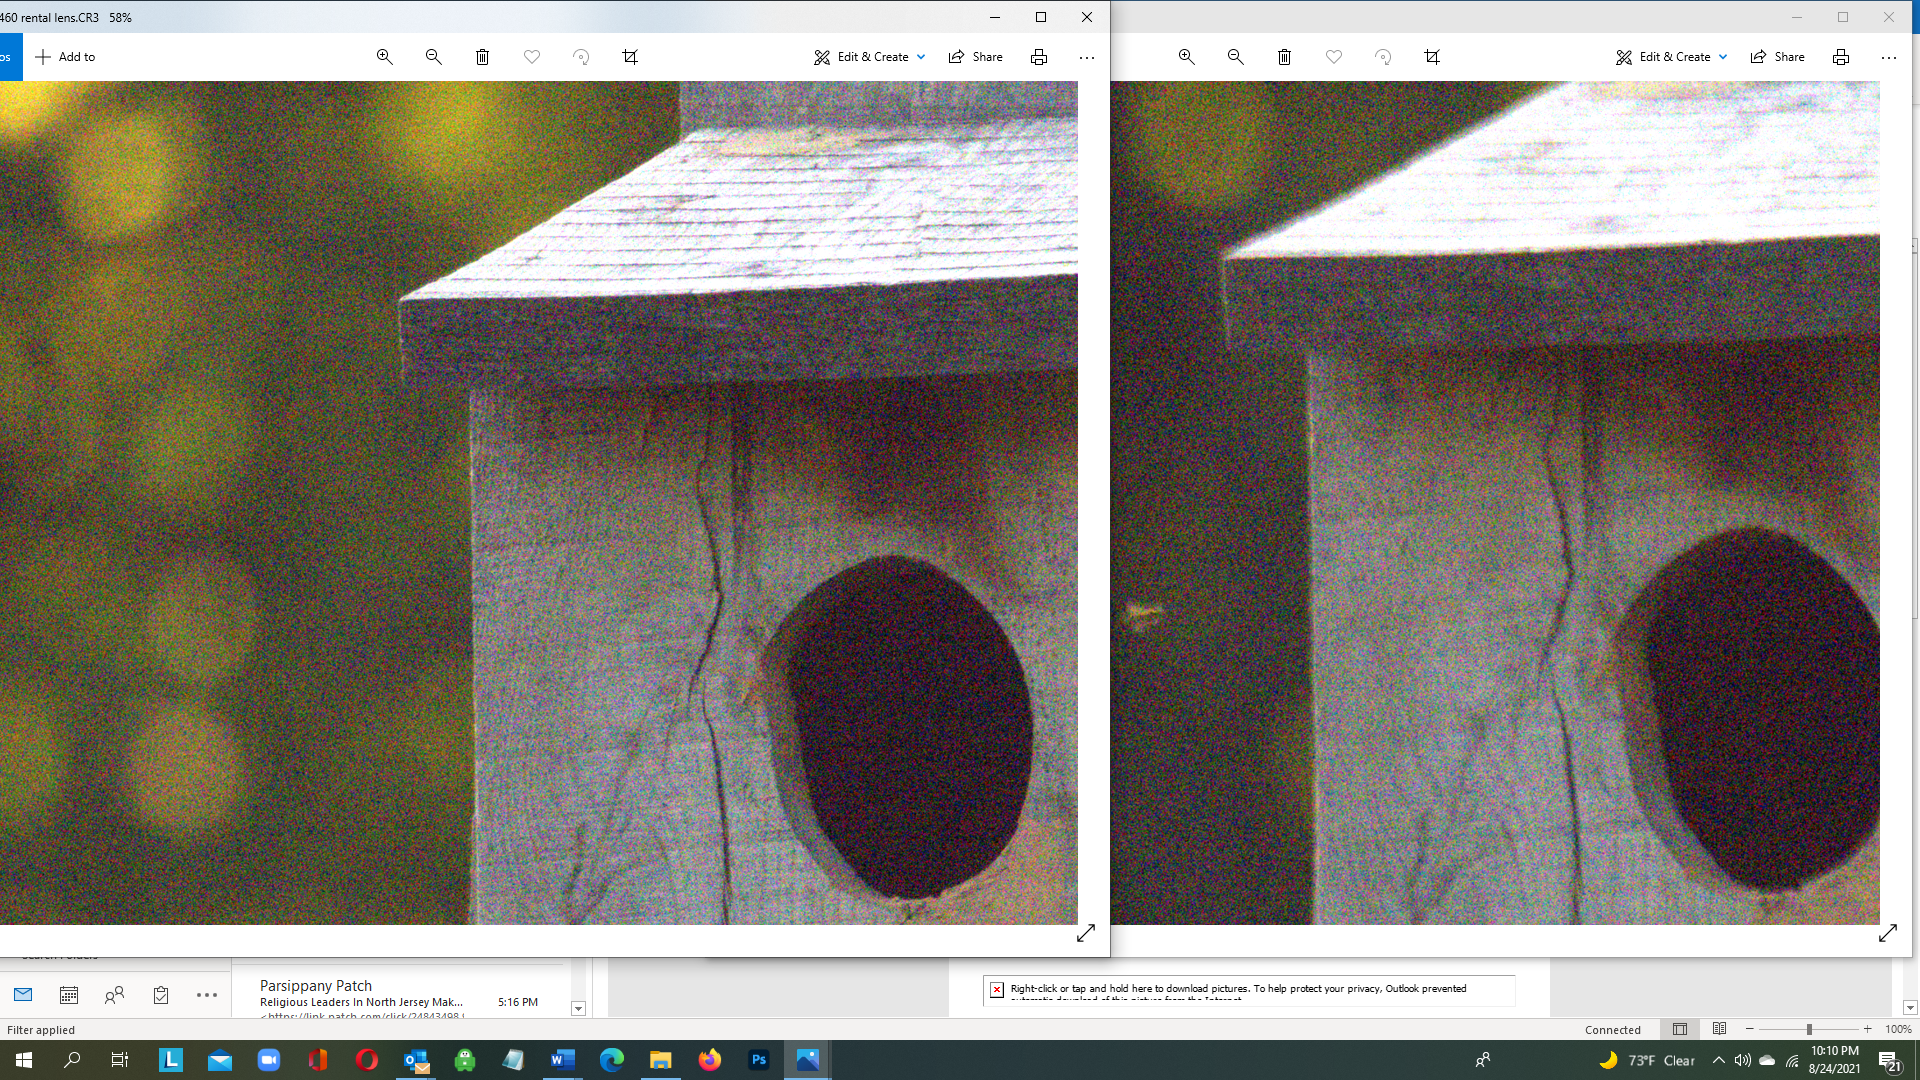The width and height of the screenshot is (1920, 1080).
Task: Toggle favorite with the heart icon
Action: point(532,57)
